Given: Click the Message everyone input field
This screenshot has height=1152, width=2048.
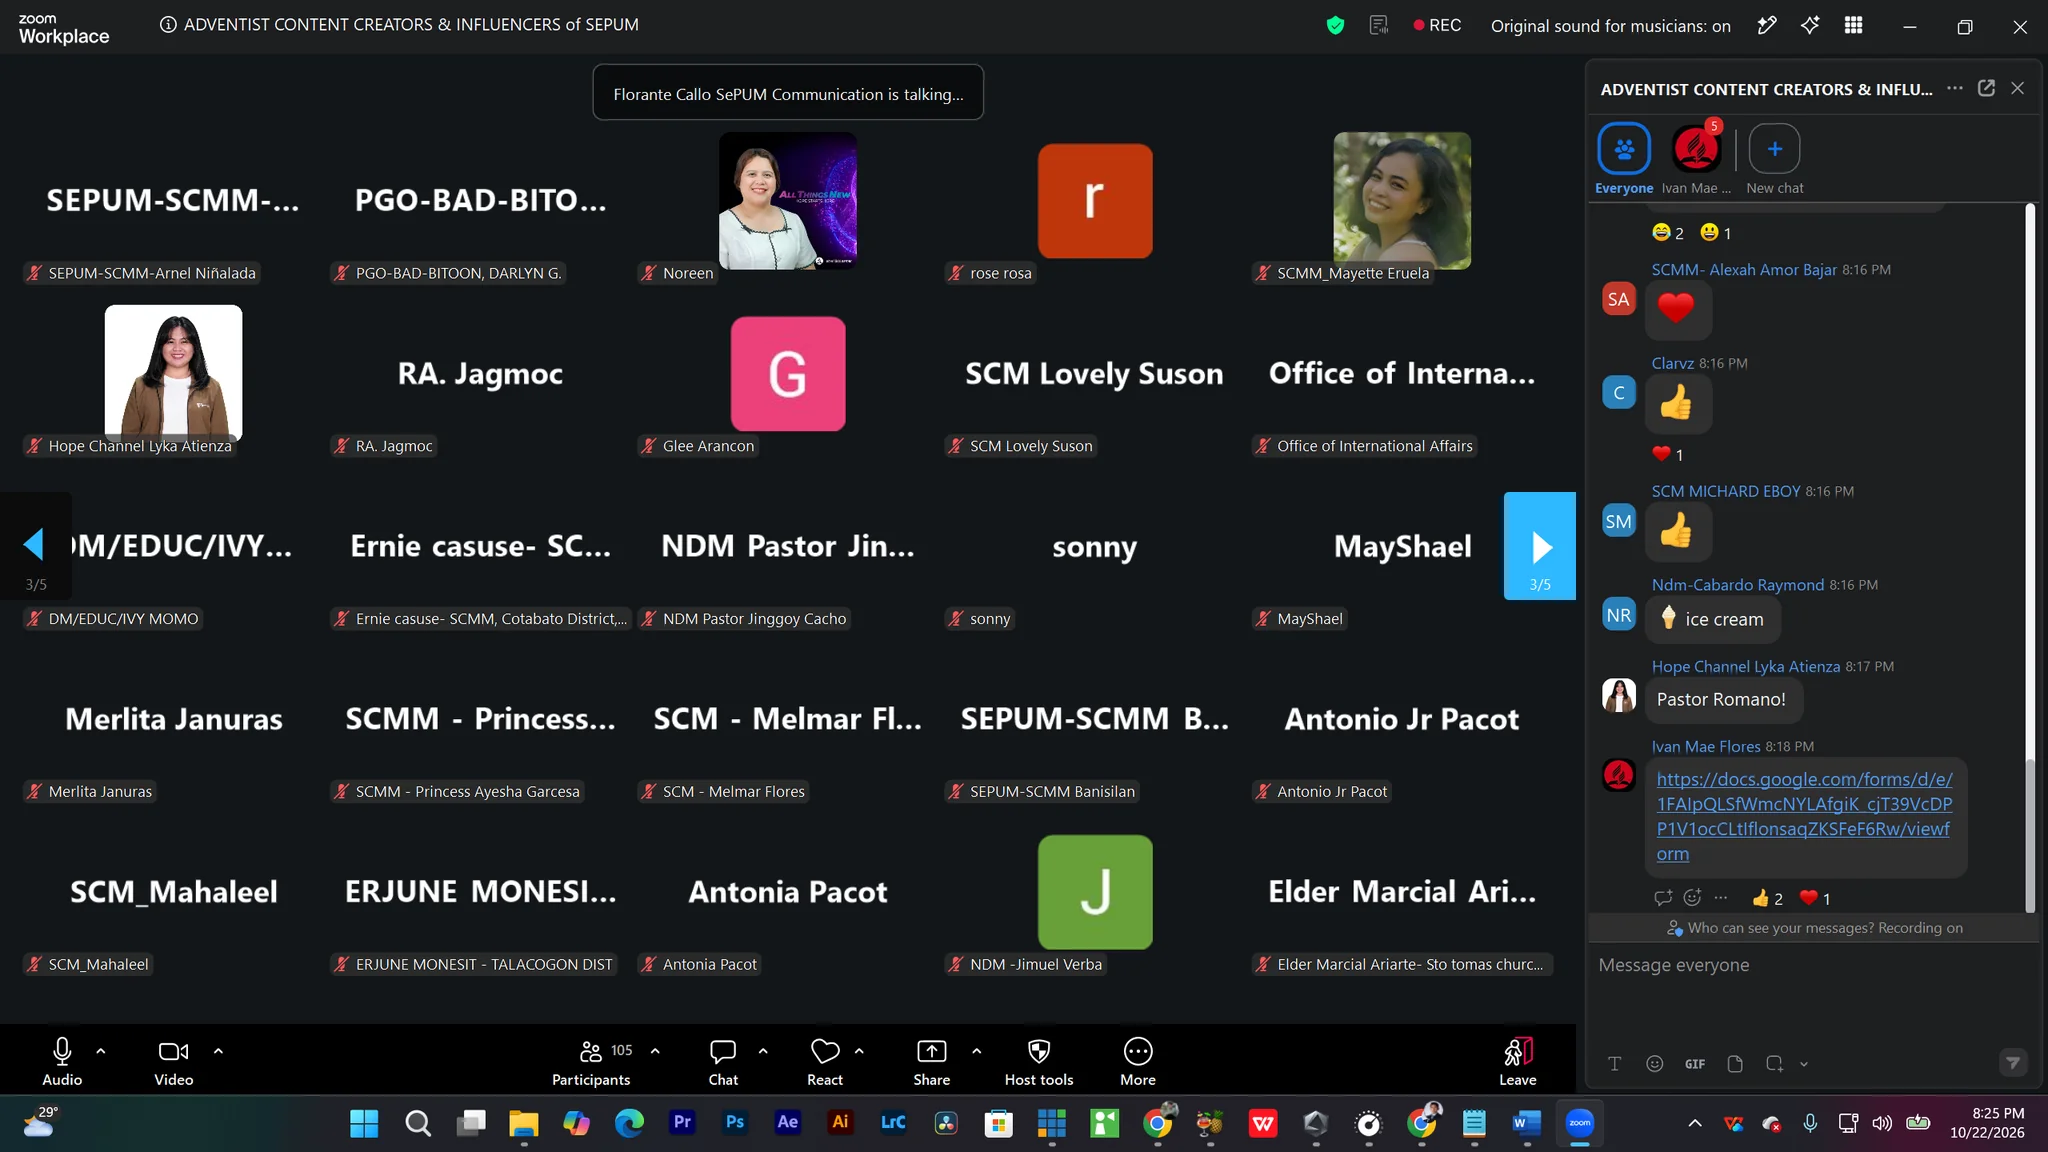Looking at the screenshot, I should [x=1810, y=965].
